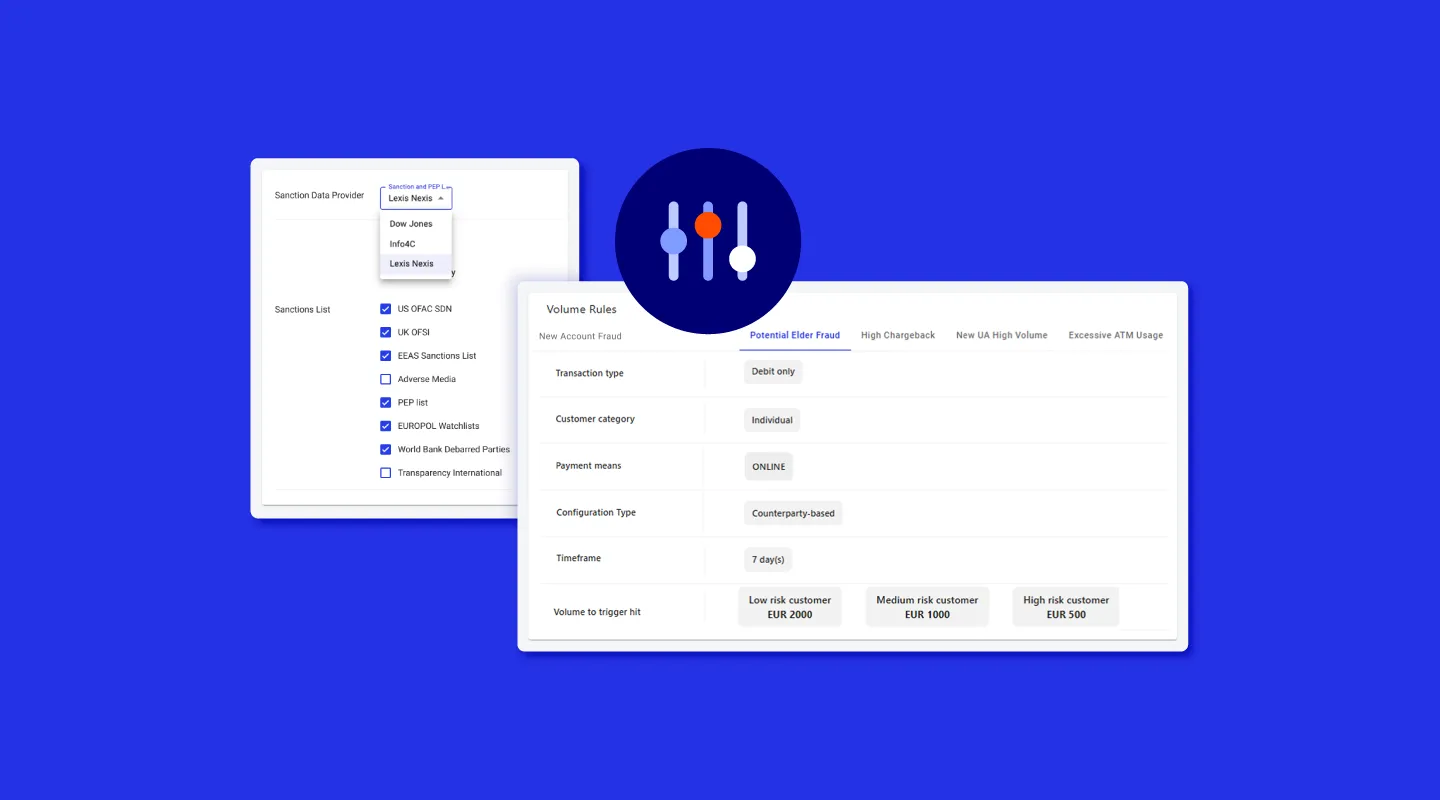The width and height of the screenshot is (1440, 800).
Task: Switch to the New Account Fraud tab
Action: coord(580,336)
